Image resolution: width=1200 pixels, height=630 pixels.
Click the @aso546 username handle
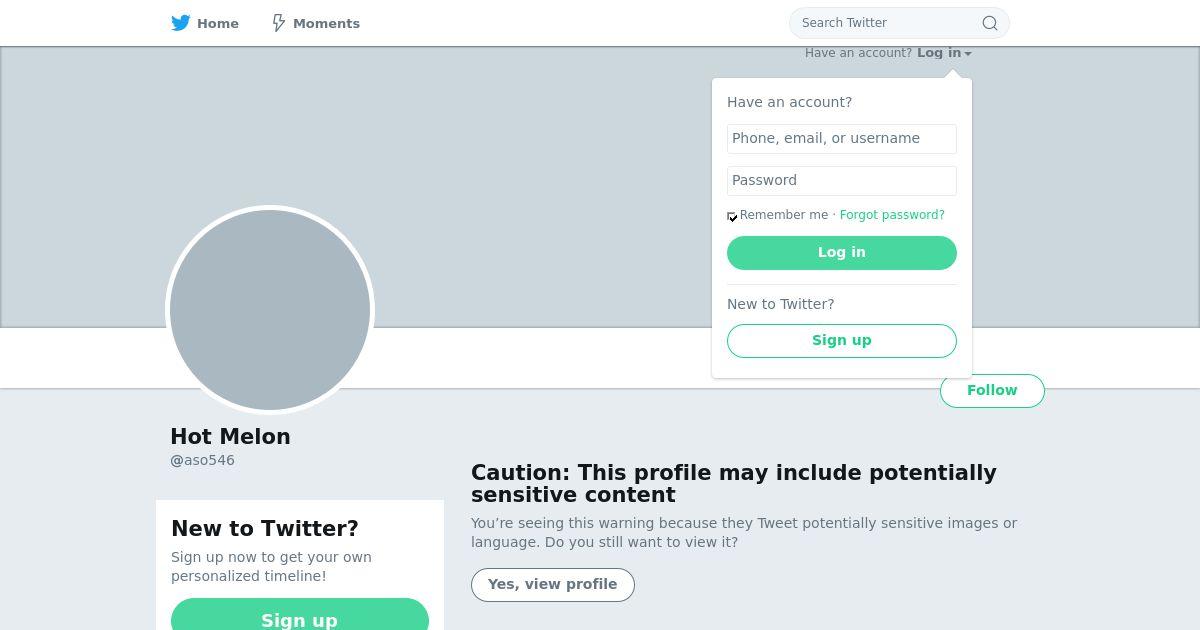[x=203, y=461]
